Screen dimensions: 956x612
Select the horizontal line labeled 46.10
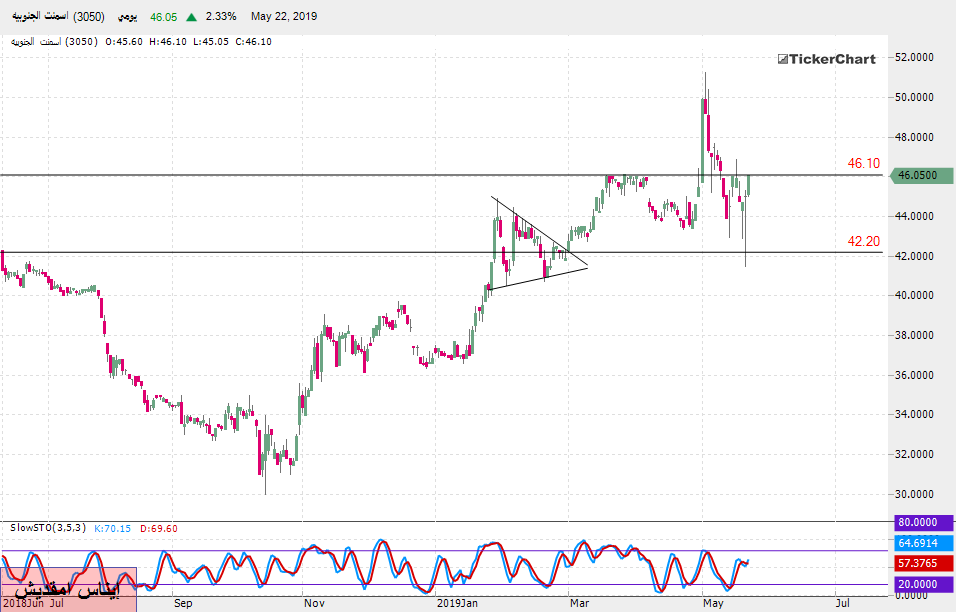(x=300, y=175)
